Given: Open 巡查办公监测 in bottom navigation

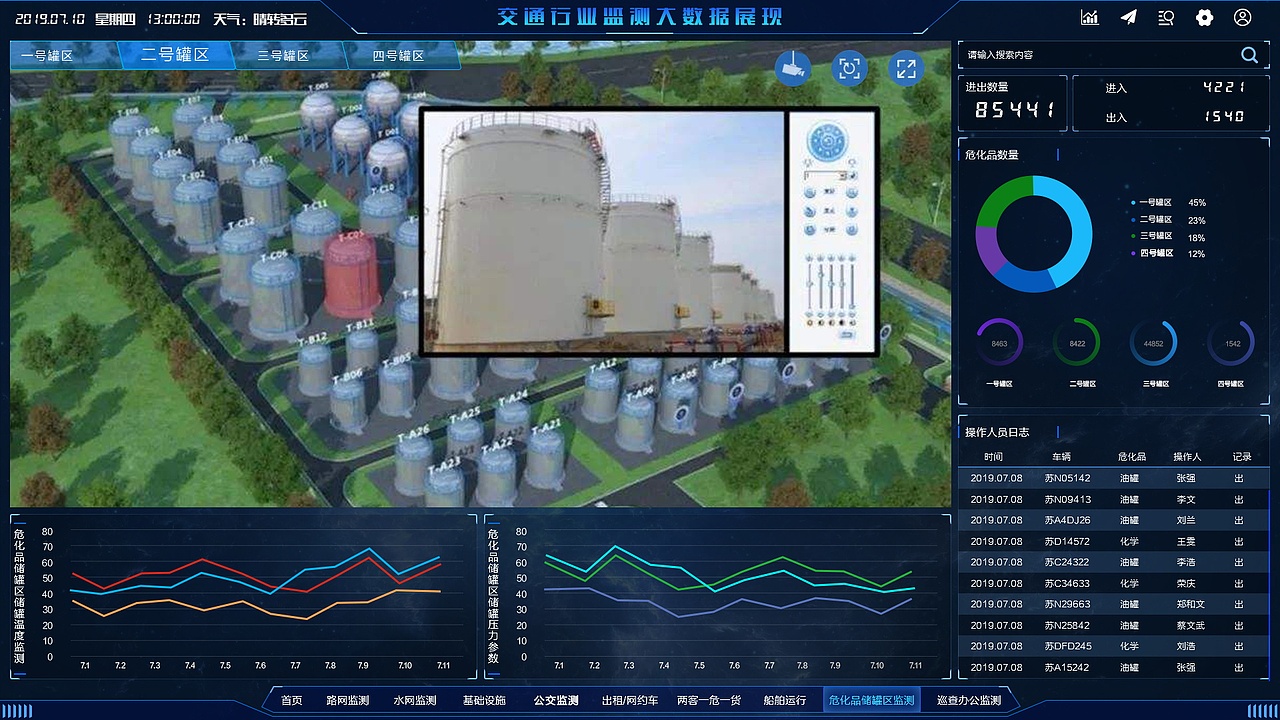Looking at the screenshot, I should [969, 700].
